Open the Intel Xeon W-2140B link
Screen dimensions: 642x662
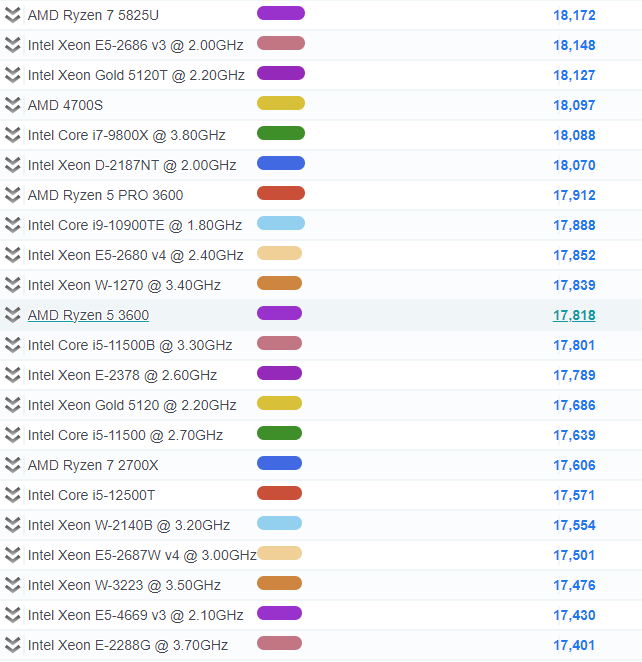[129, 525]
